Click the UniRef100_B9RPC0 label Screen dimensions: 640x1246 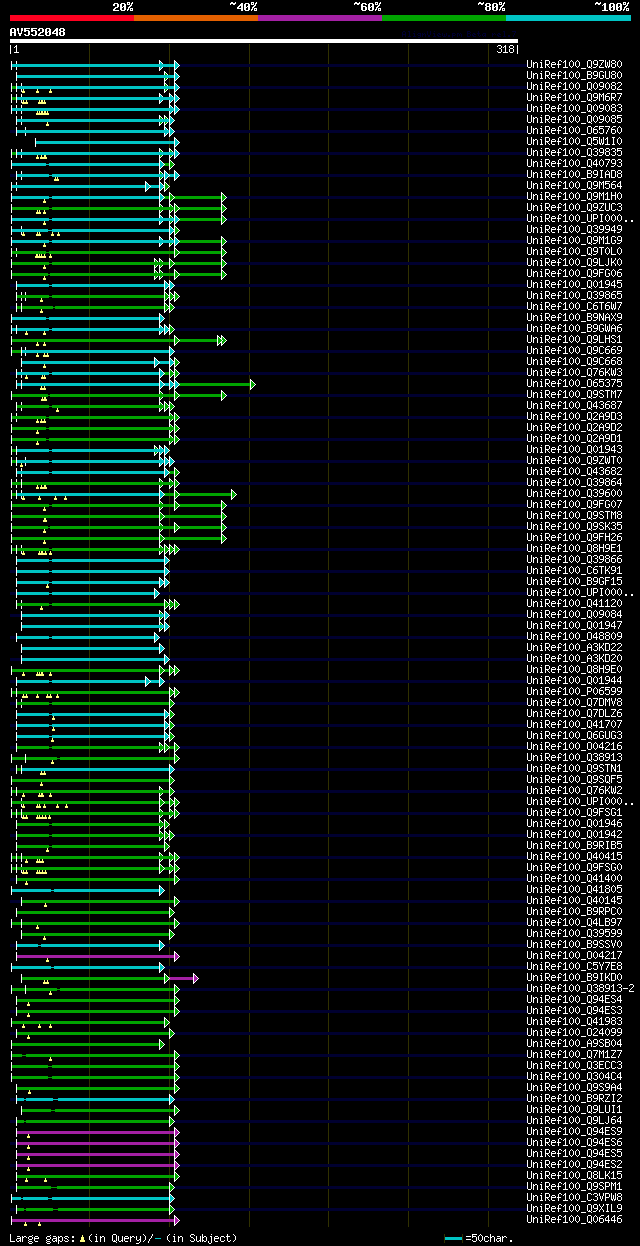574,912
